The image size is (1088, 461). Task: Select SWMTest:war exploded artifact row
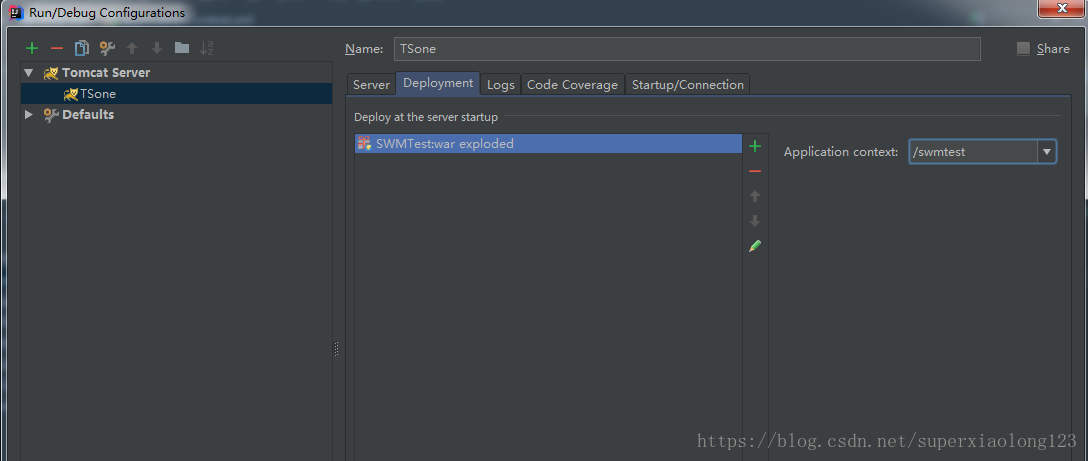[548, 144]
